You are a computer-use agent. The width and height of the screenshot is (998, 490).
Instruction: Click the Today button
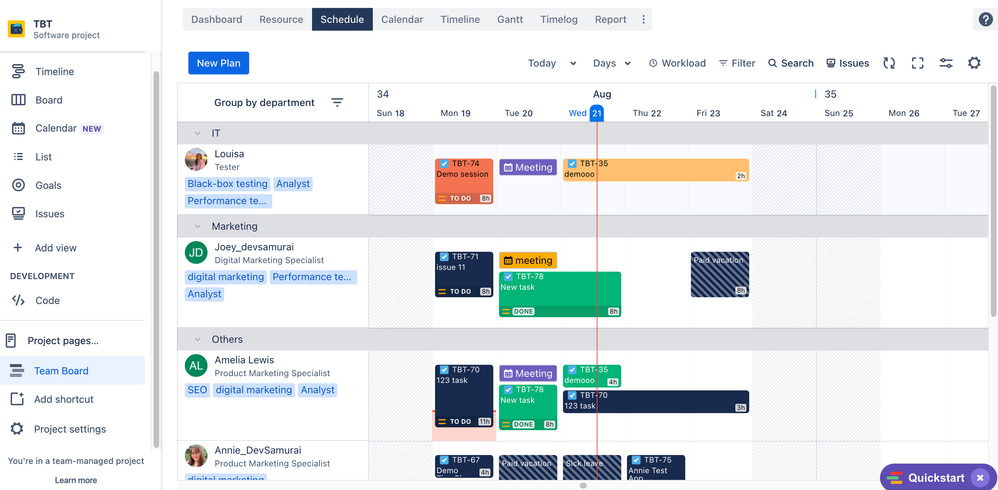click(542, 63)
